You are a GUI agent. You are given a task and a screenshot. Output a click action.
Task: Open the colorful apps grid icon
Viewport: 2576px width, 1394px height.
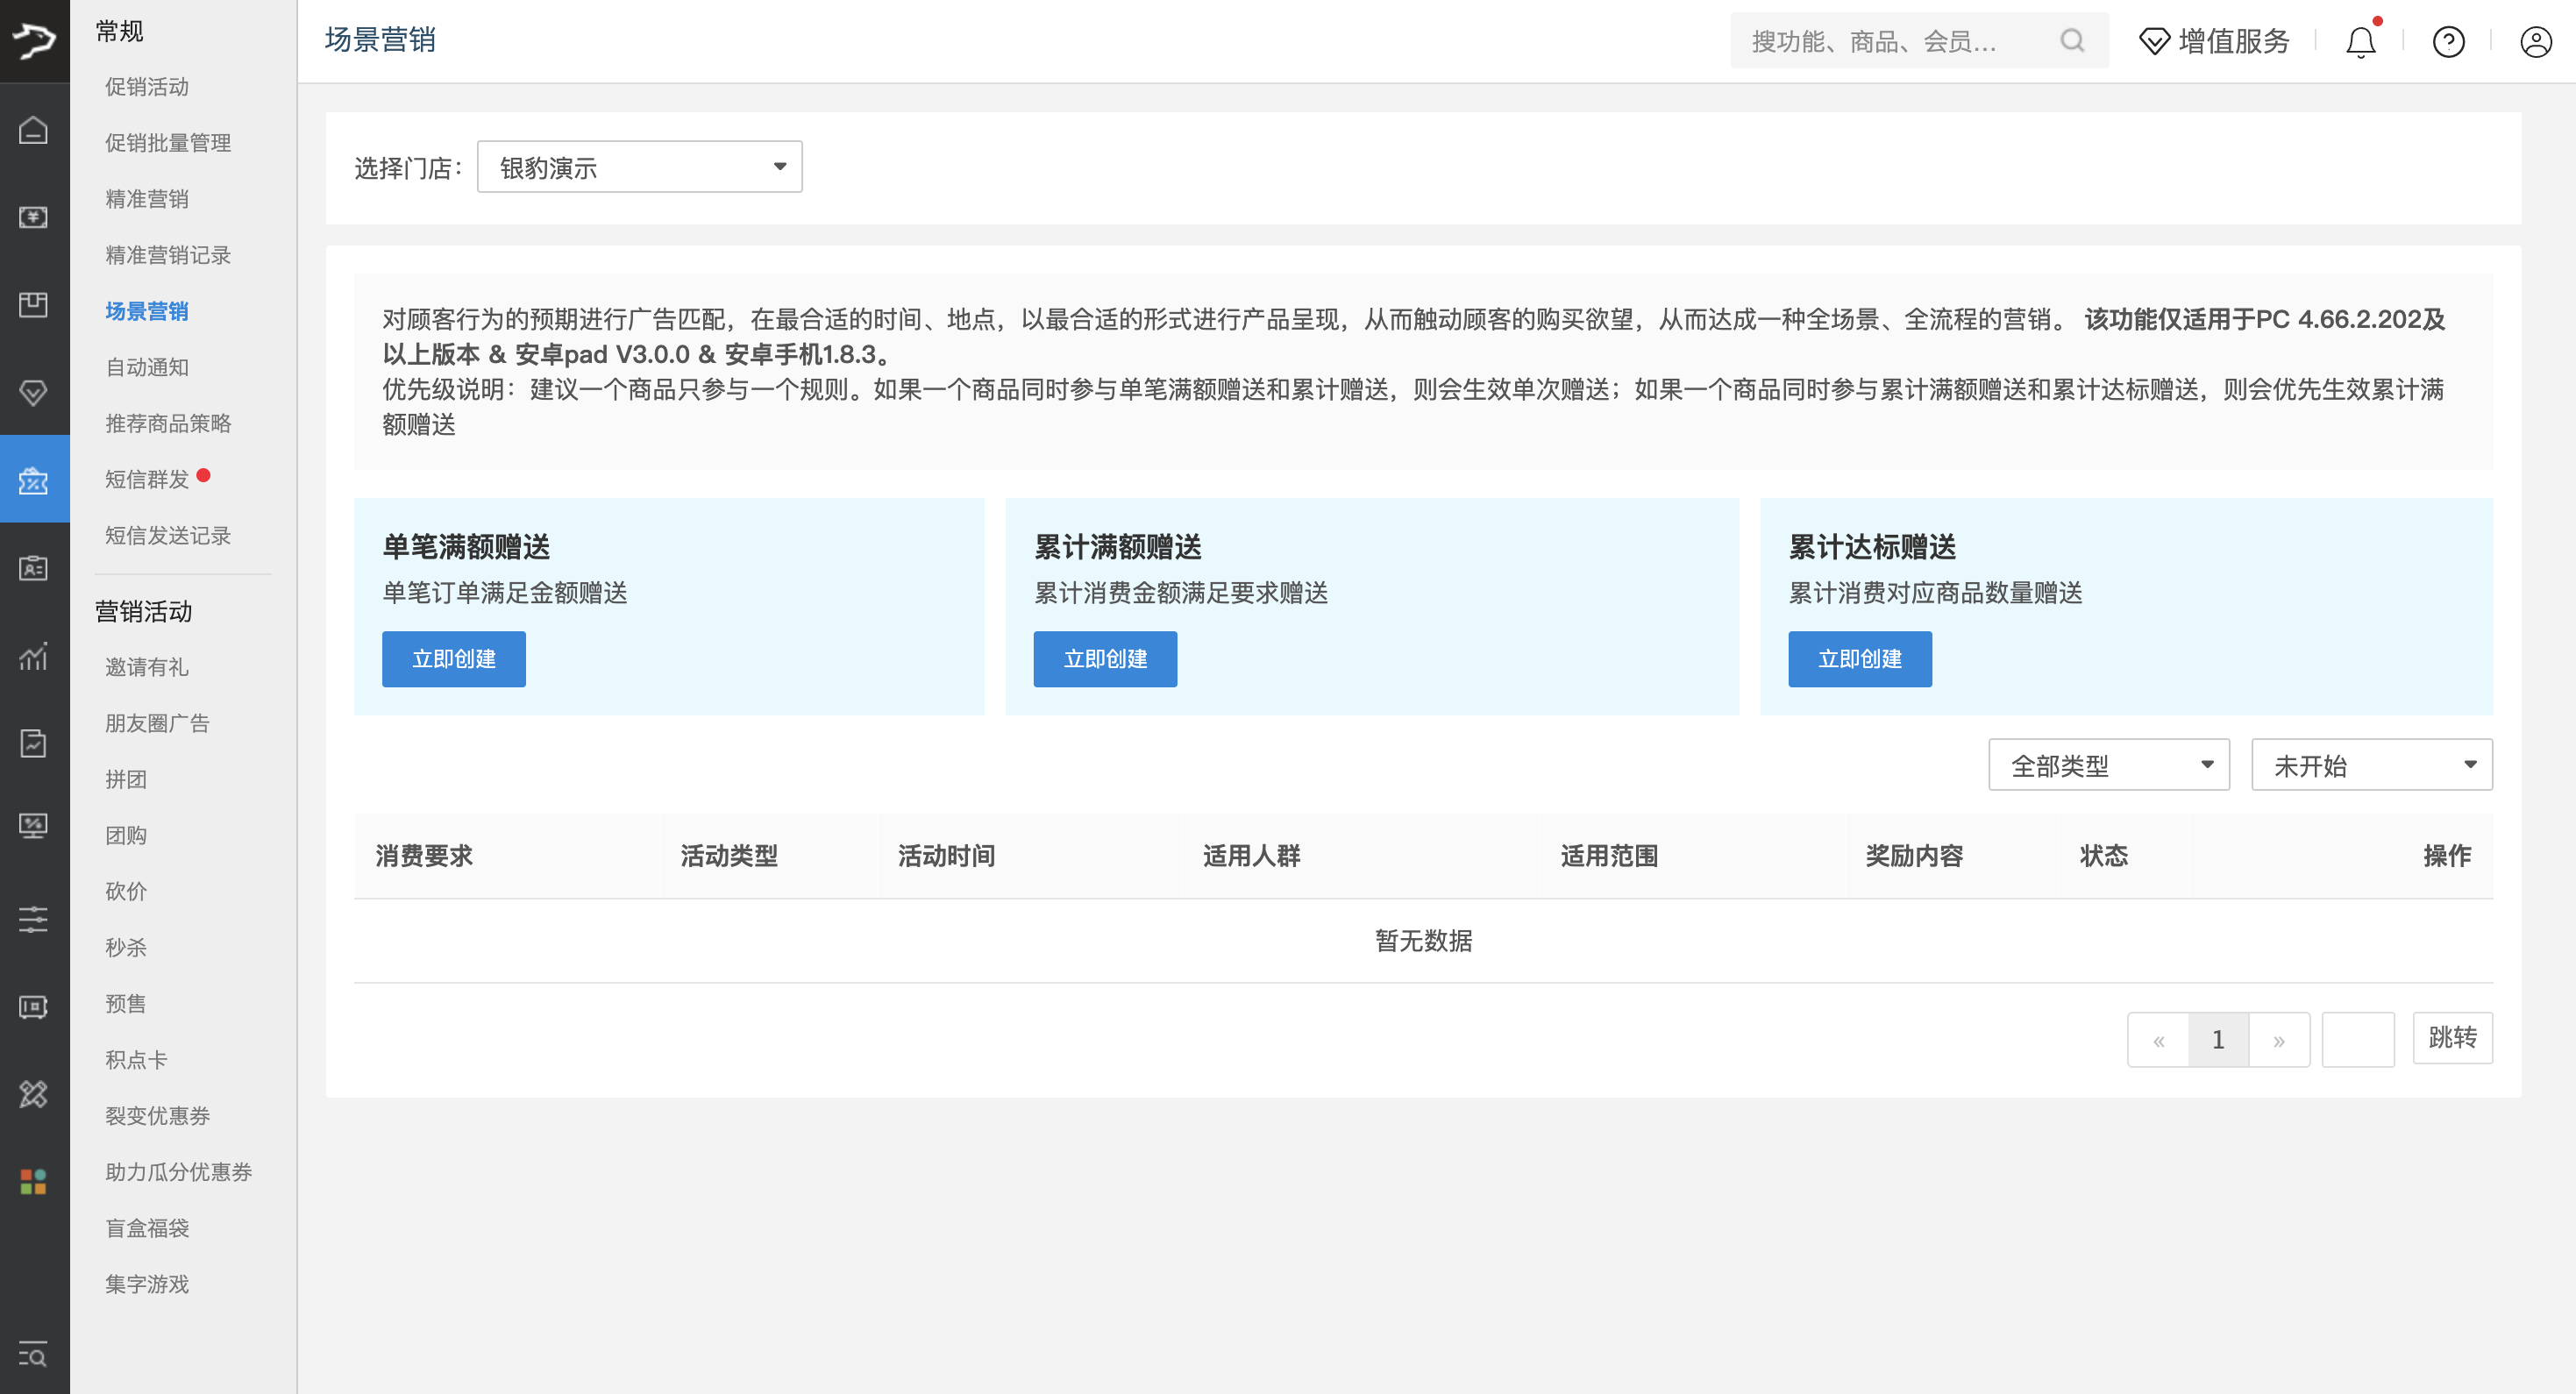pos(34,1181)
